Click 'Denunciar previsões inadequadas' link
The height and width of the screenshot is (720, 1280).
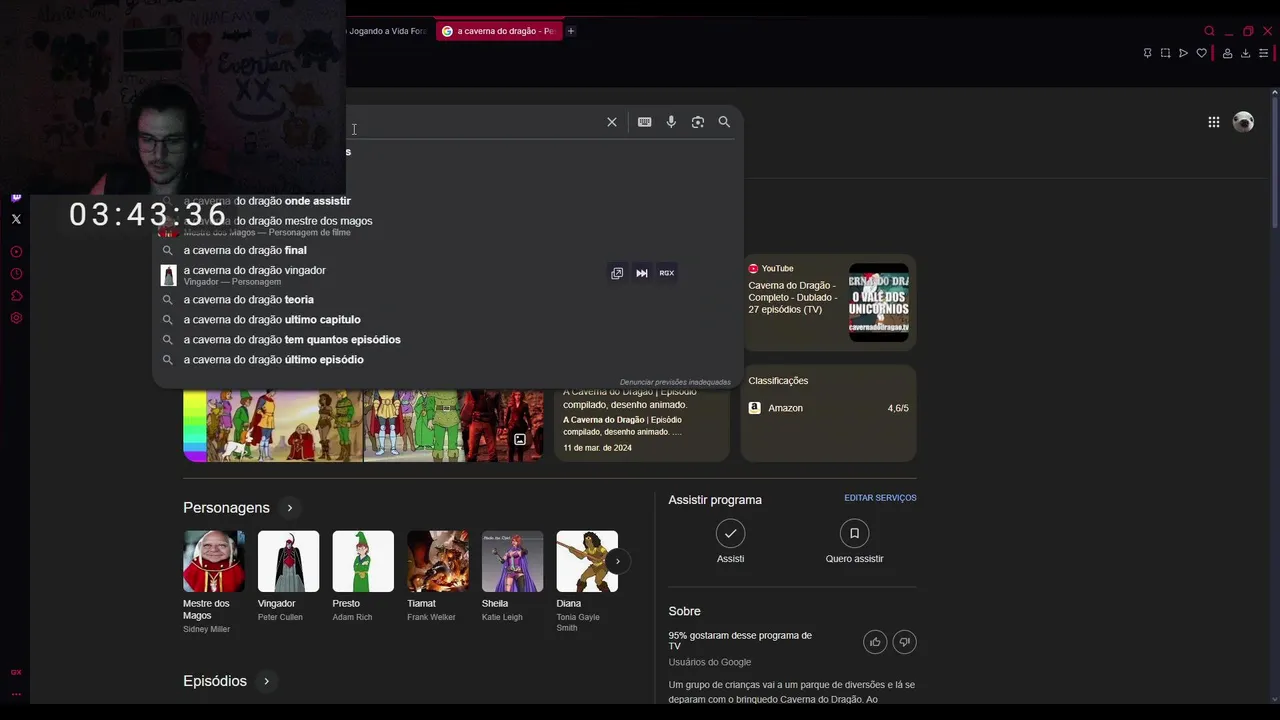coord(675,382)
